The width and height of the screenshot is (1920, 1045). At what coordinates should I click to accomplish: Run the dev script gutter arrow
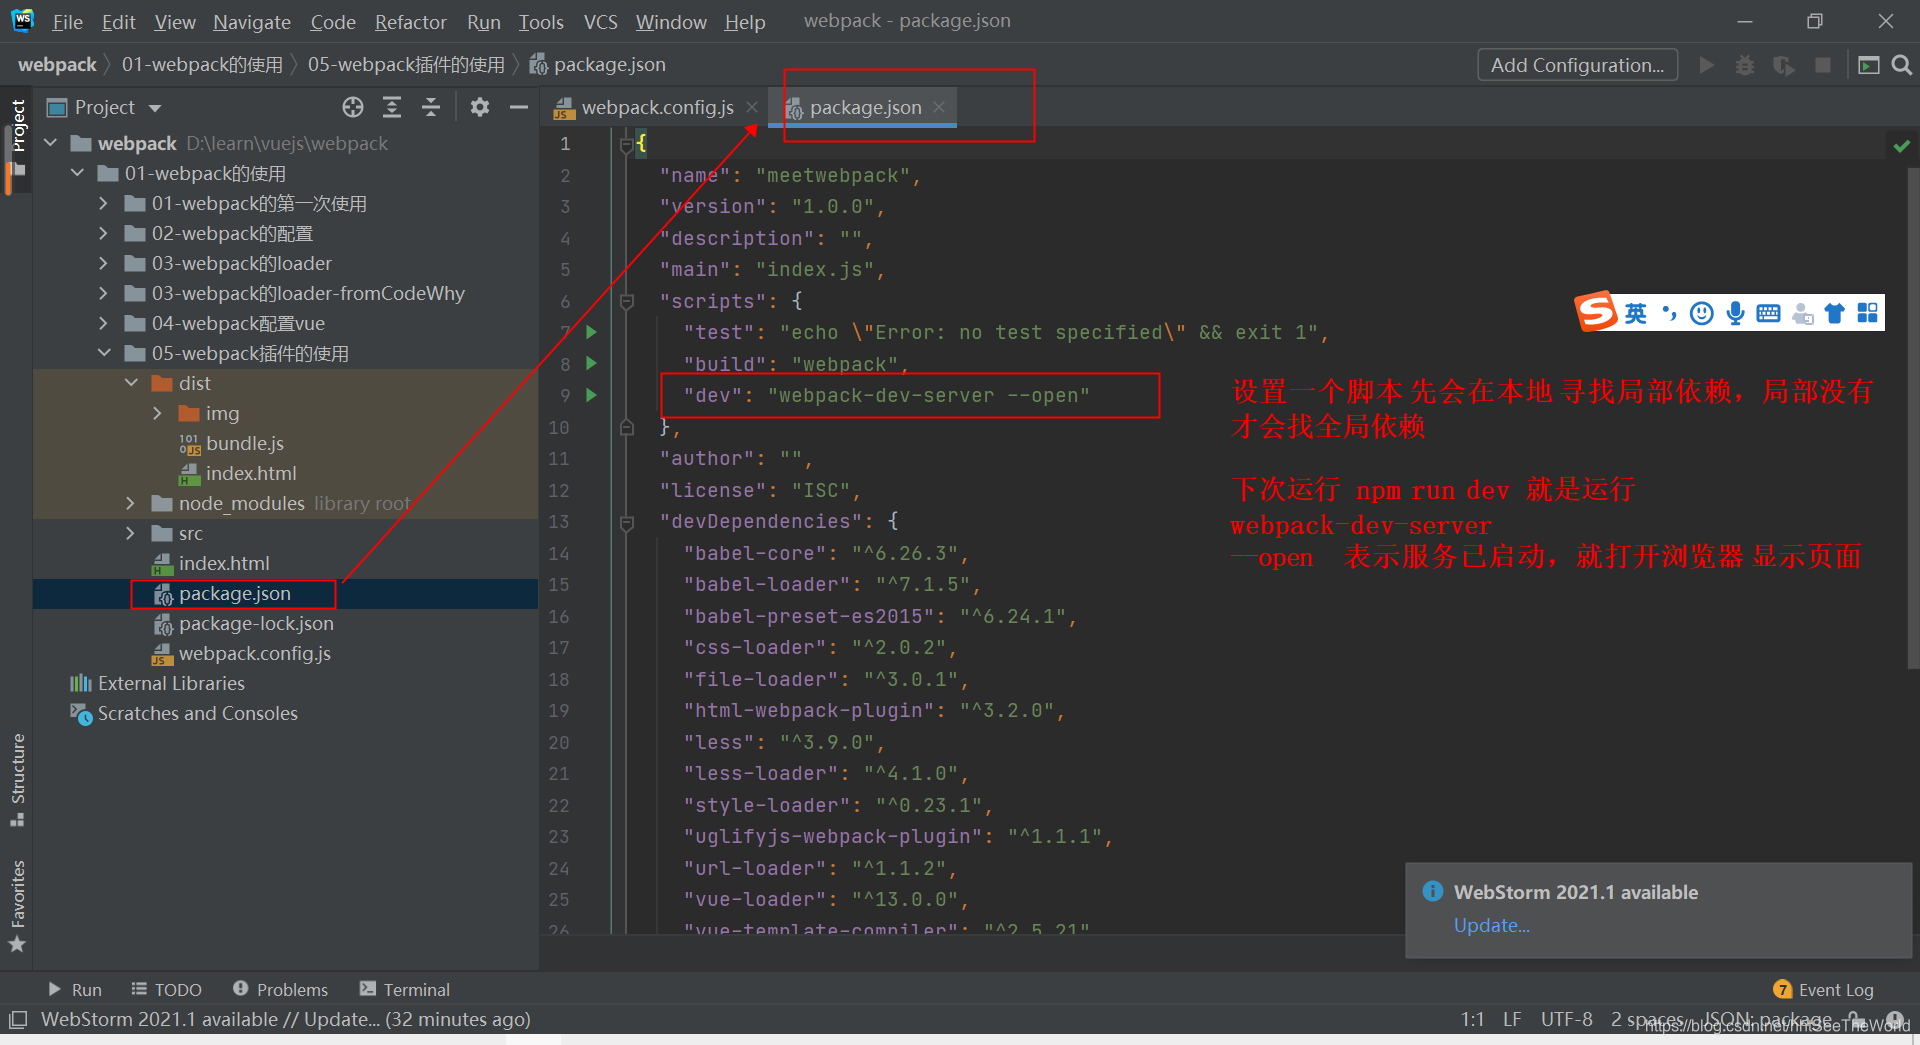(x=591, y=395)
